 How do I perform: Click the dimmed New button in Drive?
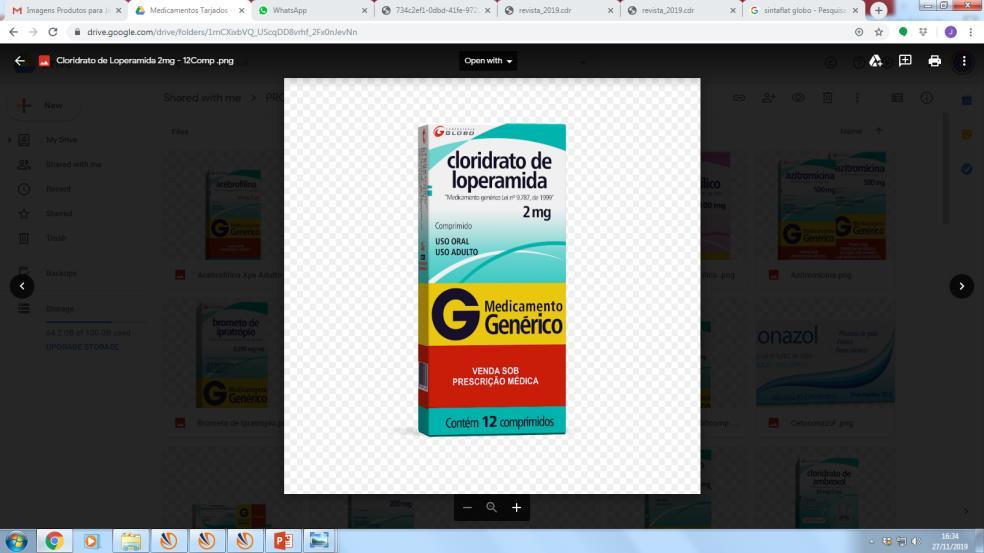click(x=44, y=105)
